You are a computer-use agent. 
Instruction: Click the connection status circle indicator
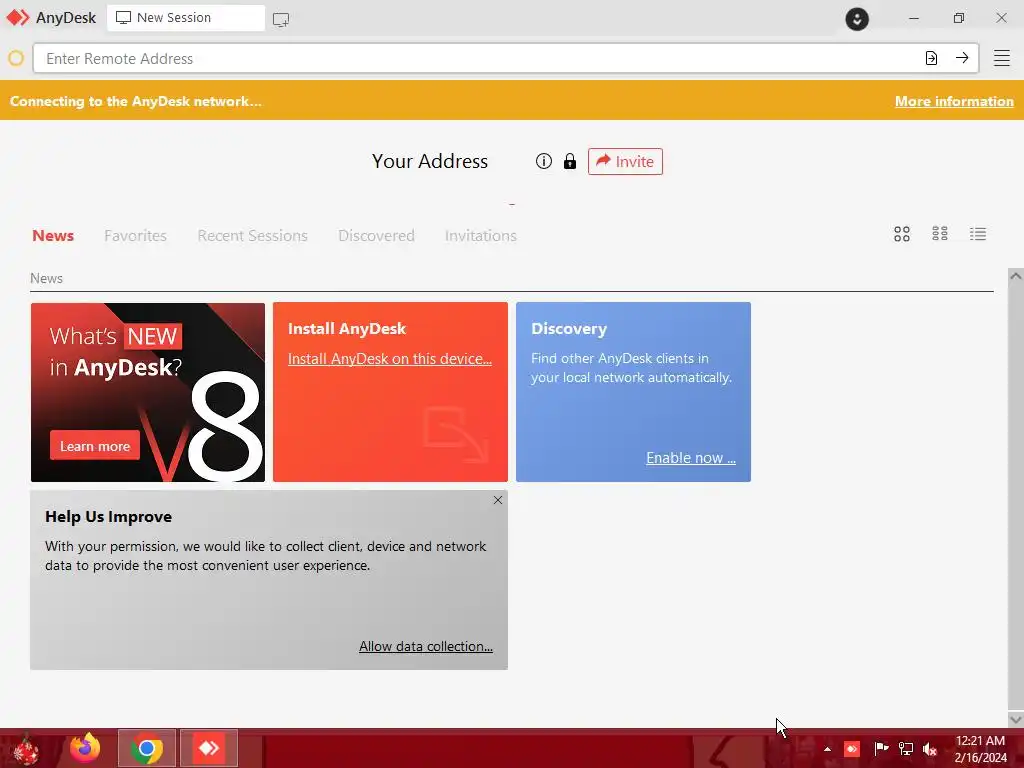16,58
